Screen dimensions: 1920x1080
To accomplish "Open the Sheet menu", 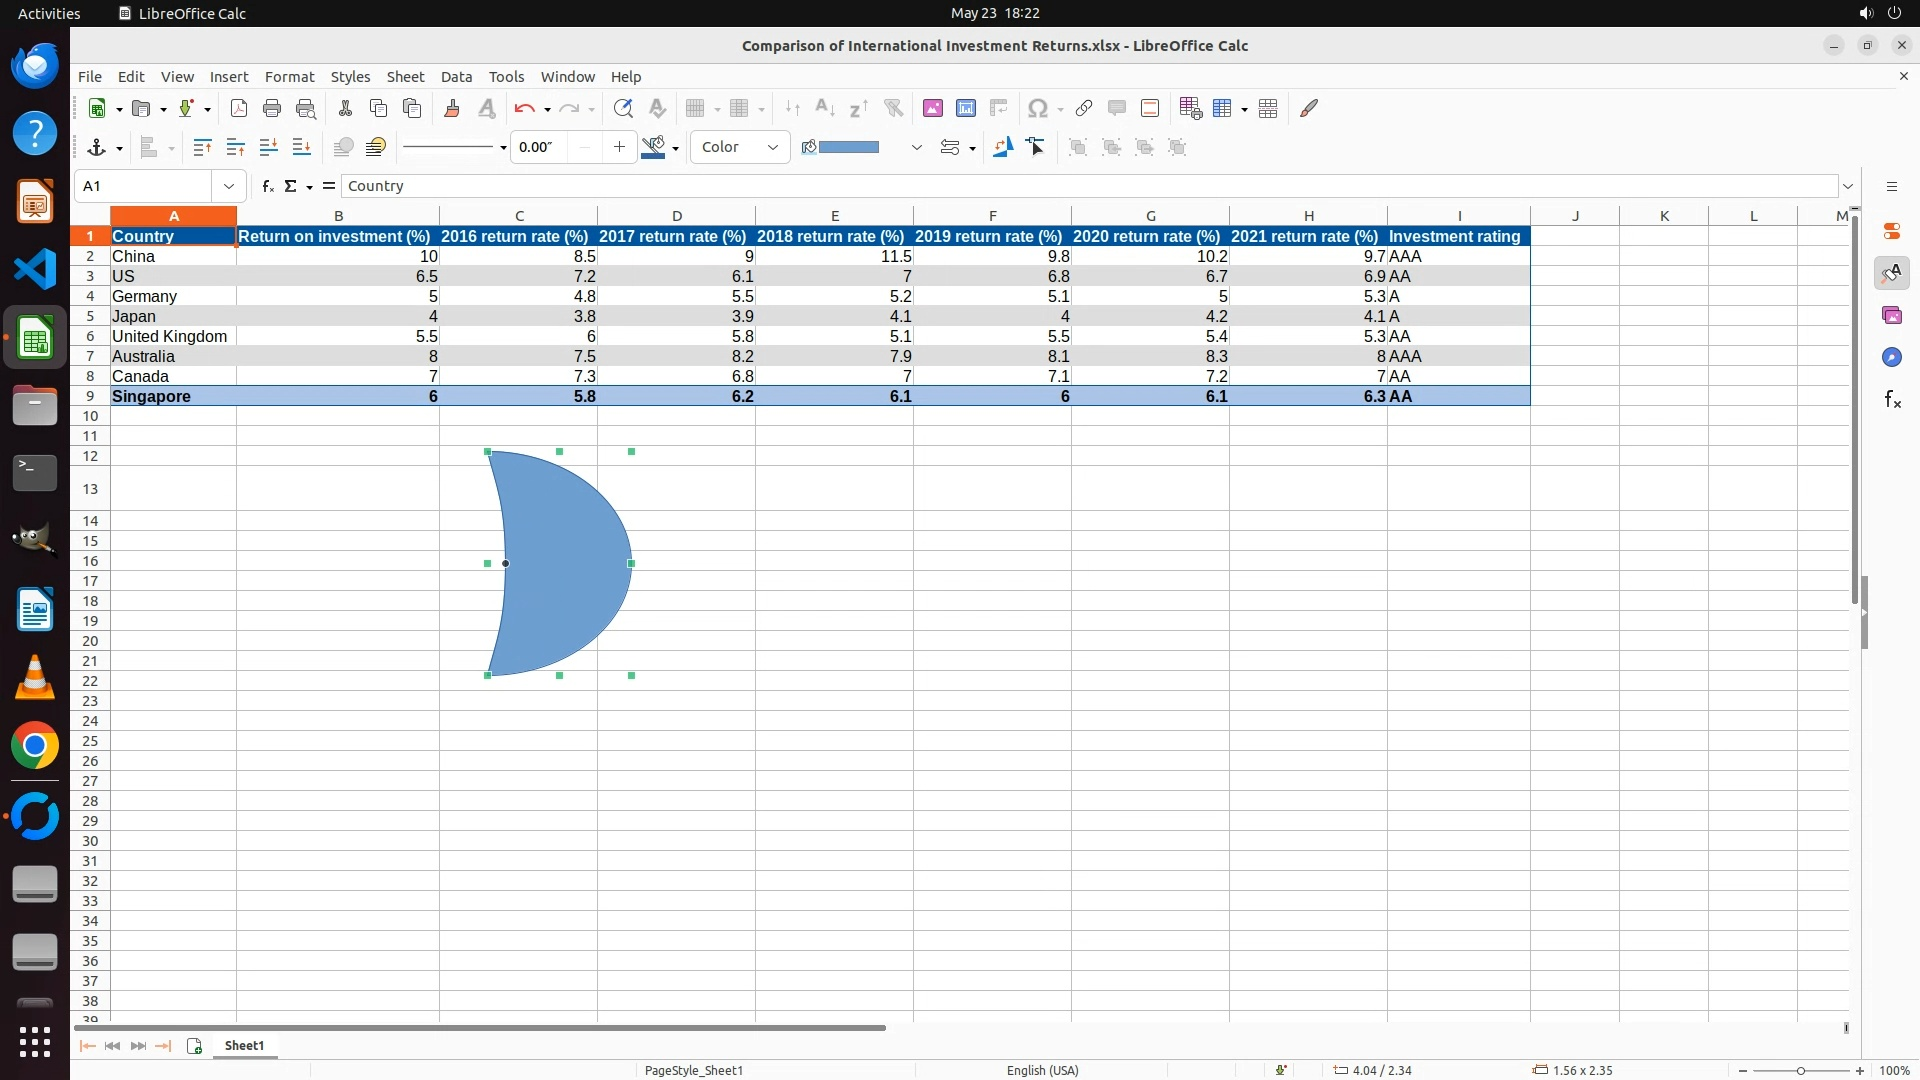I will point(405,77).
